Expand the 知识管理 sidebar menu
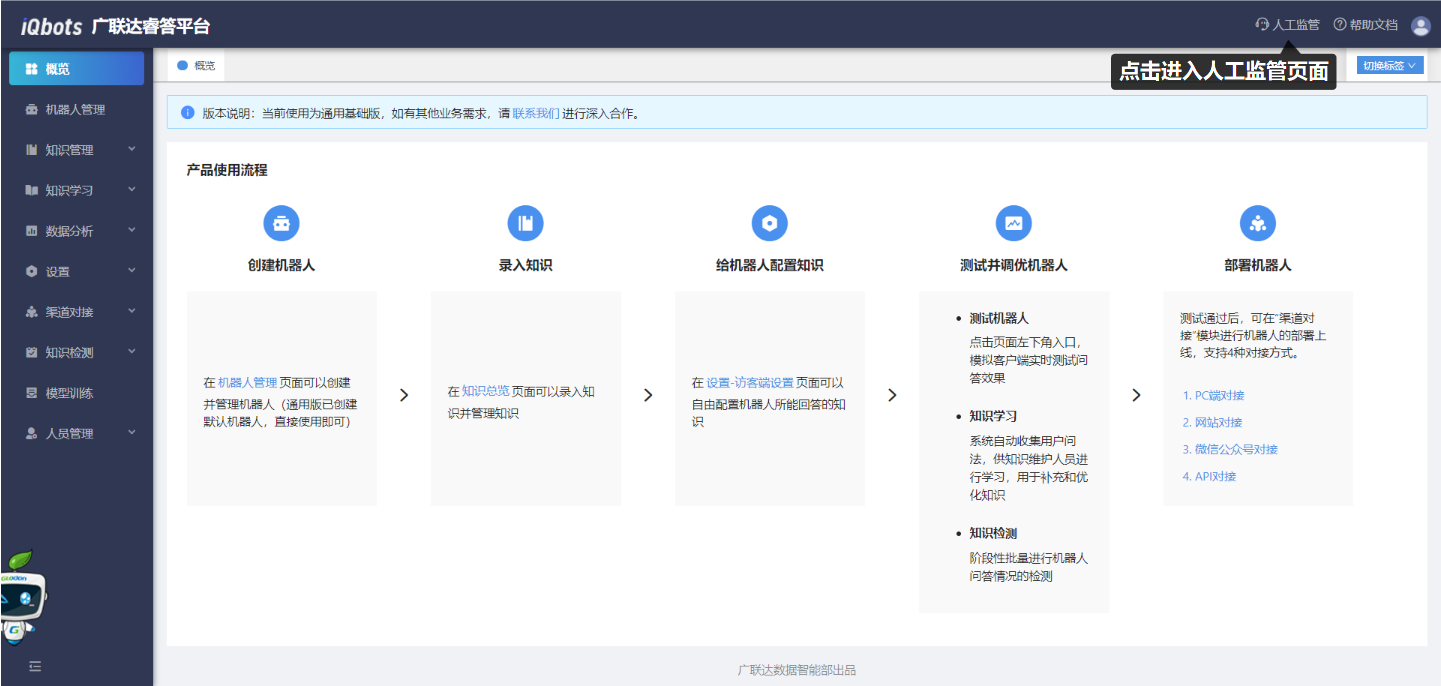 pos(77,150)
